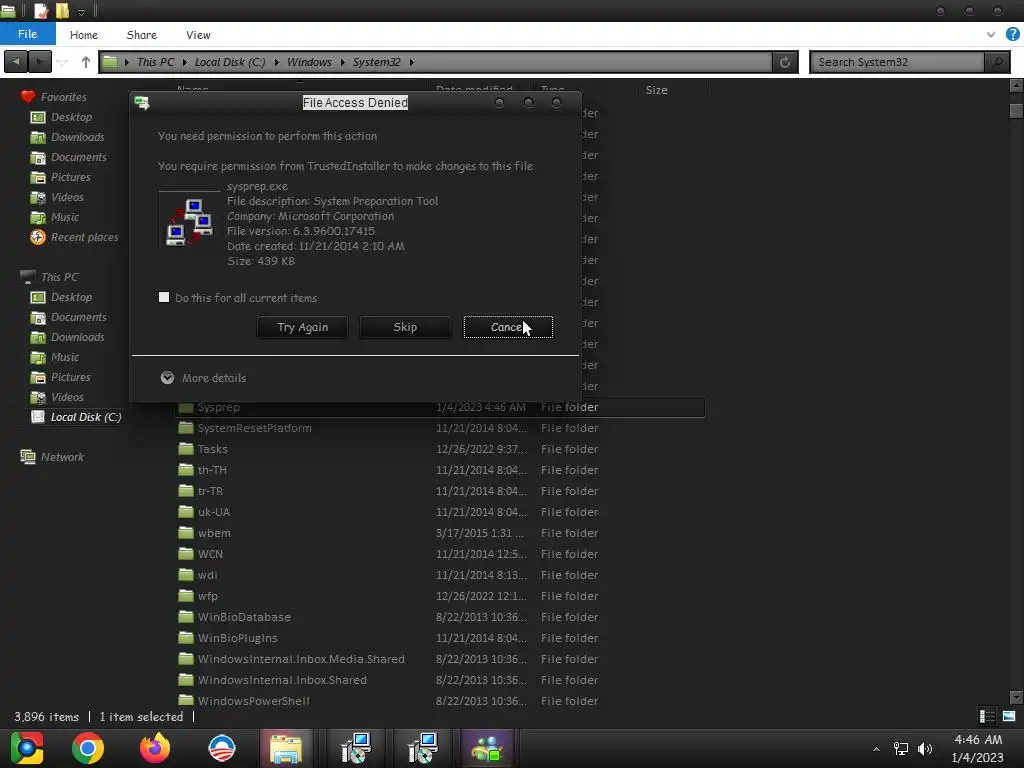Screen dimensions: 1024x768
Task: Select the wfp folder name
Action: (x=208, y=596)
